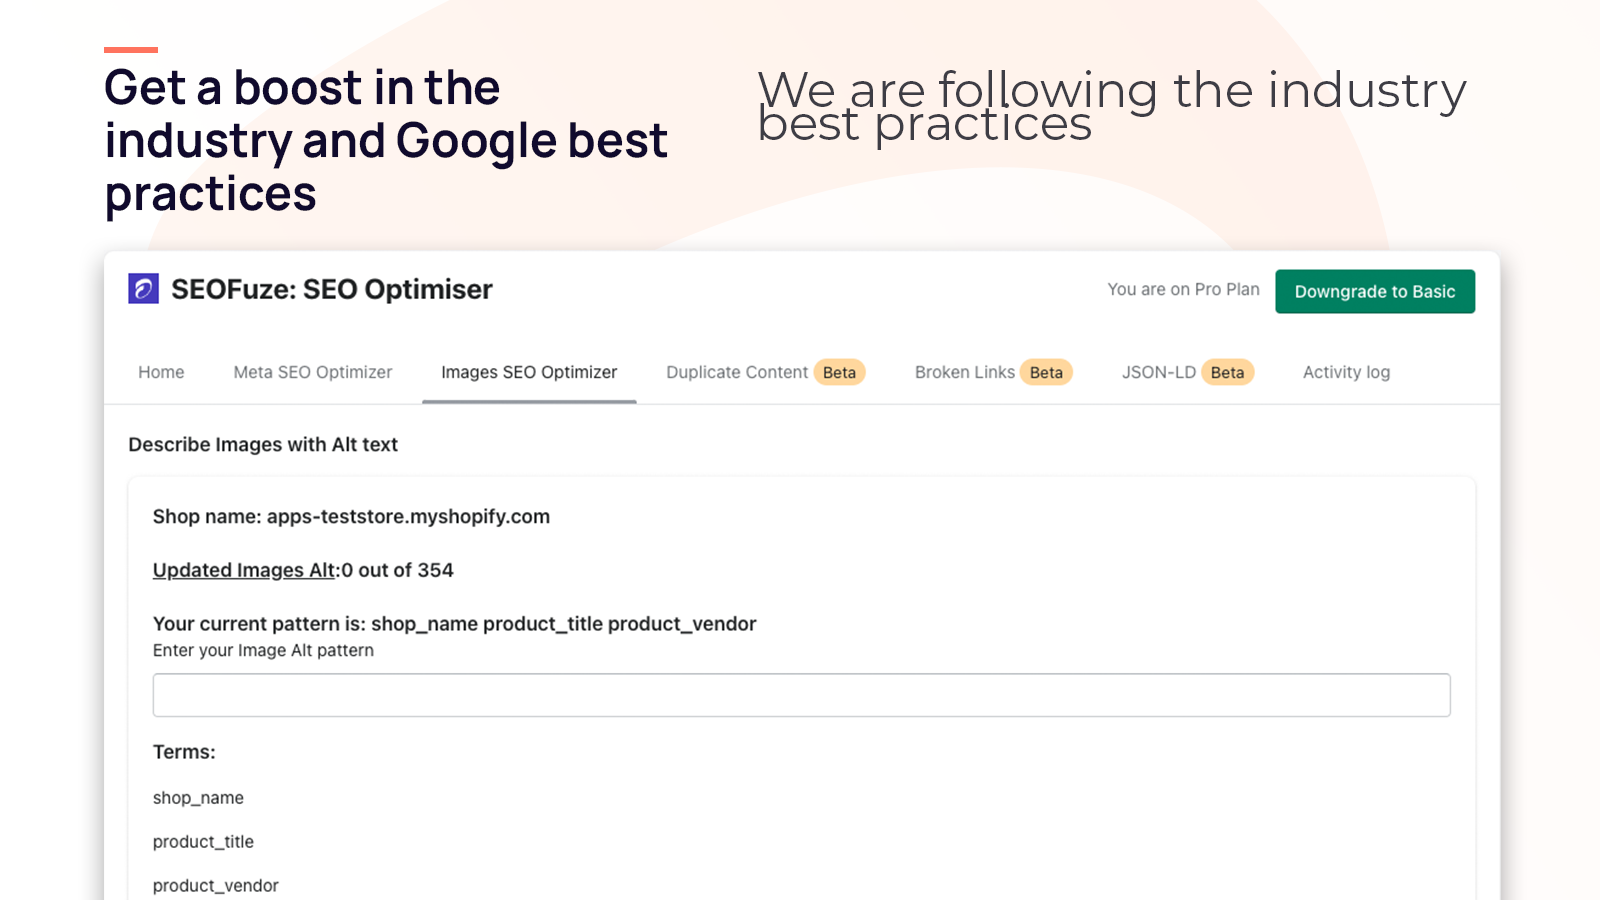This screenshot has height=900, width=1600.
Task: Click the shop_name term
Action: [198, 798]
